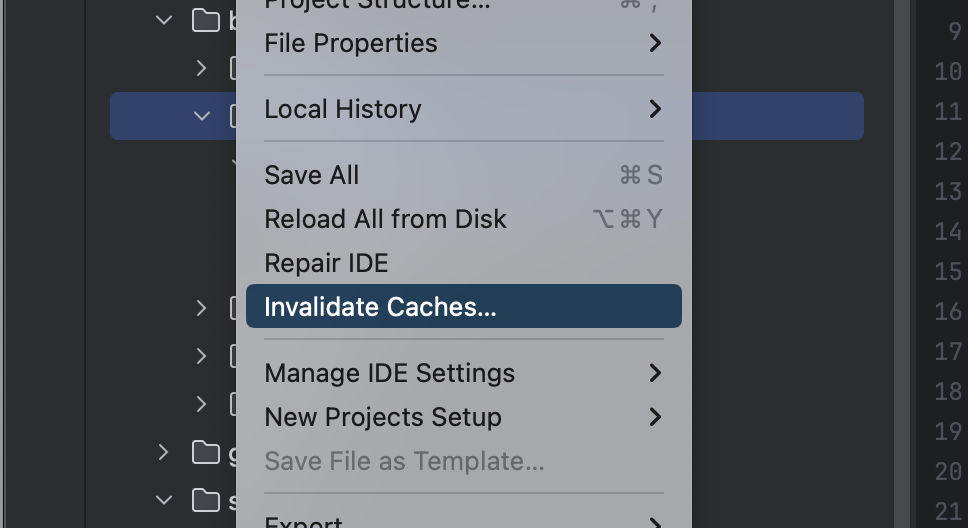Click folder icon next to Save File as Template
968x528 pixels.
(206, 453)
